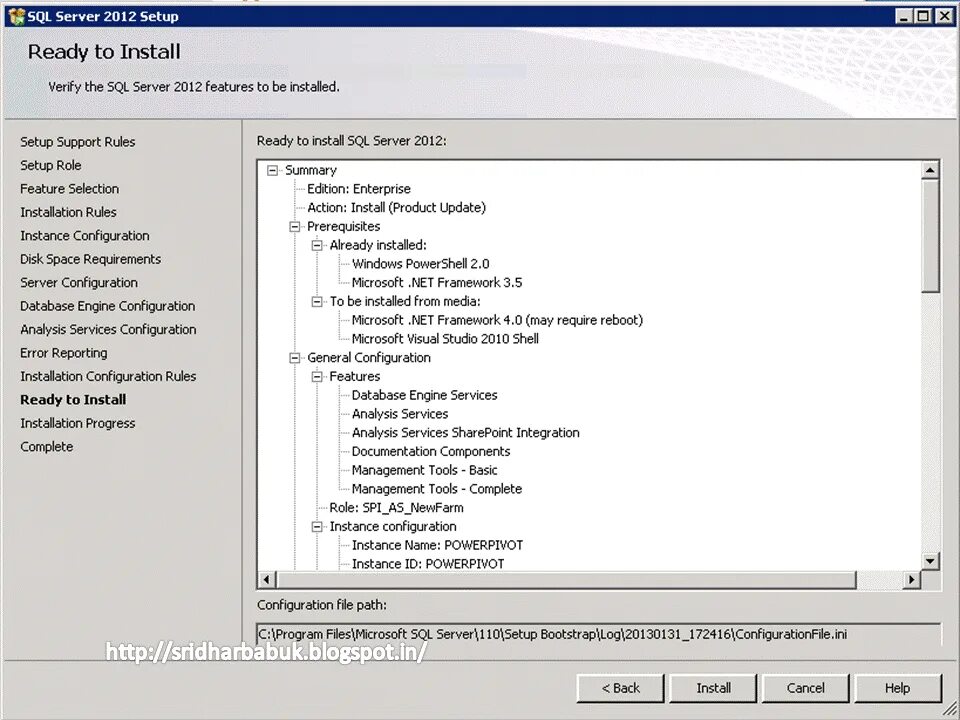This screenshot has height=720, width=960.
Task: Click the horizontal scroll right arrow
Action: [912, 579]
